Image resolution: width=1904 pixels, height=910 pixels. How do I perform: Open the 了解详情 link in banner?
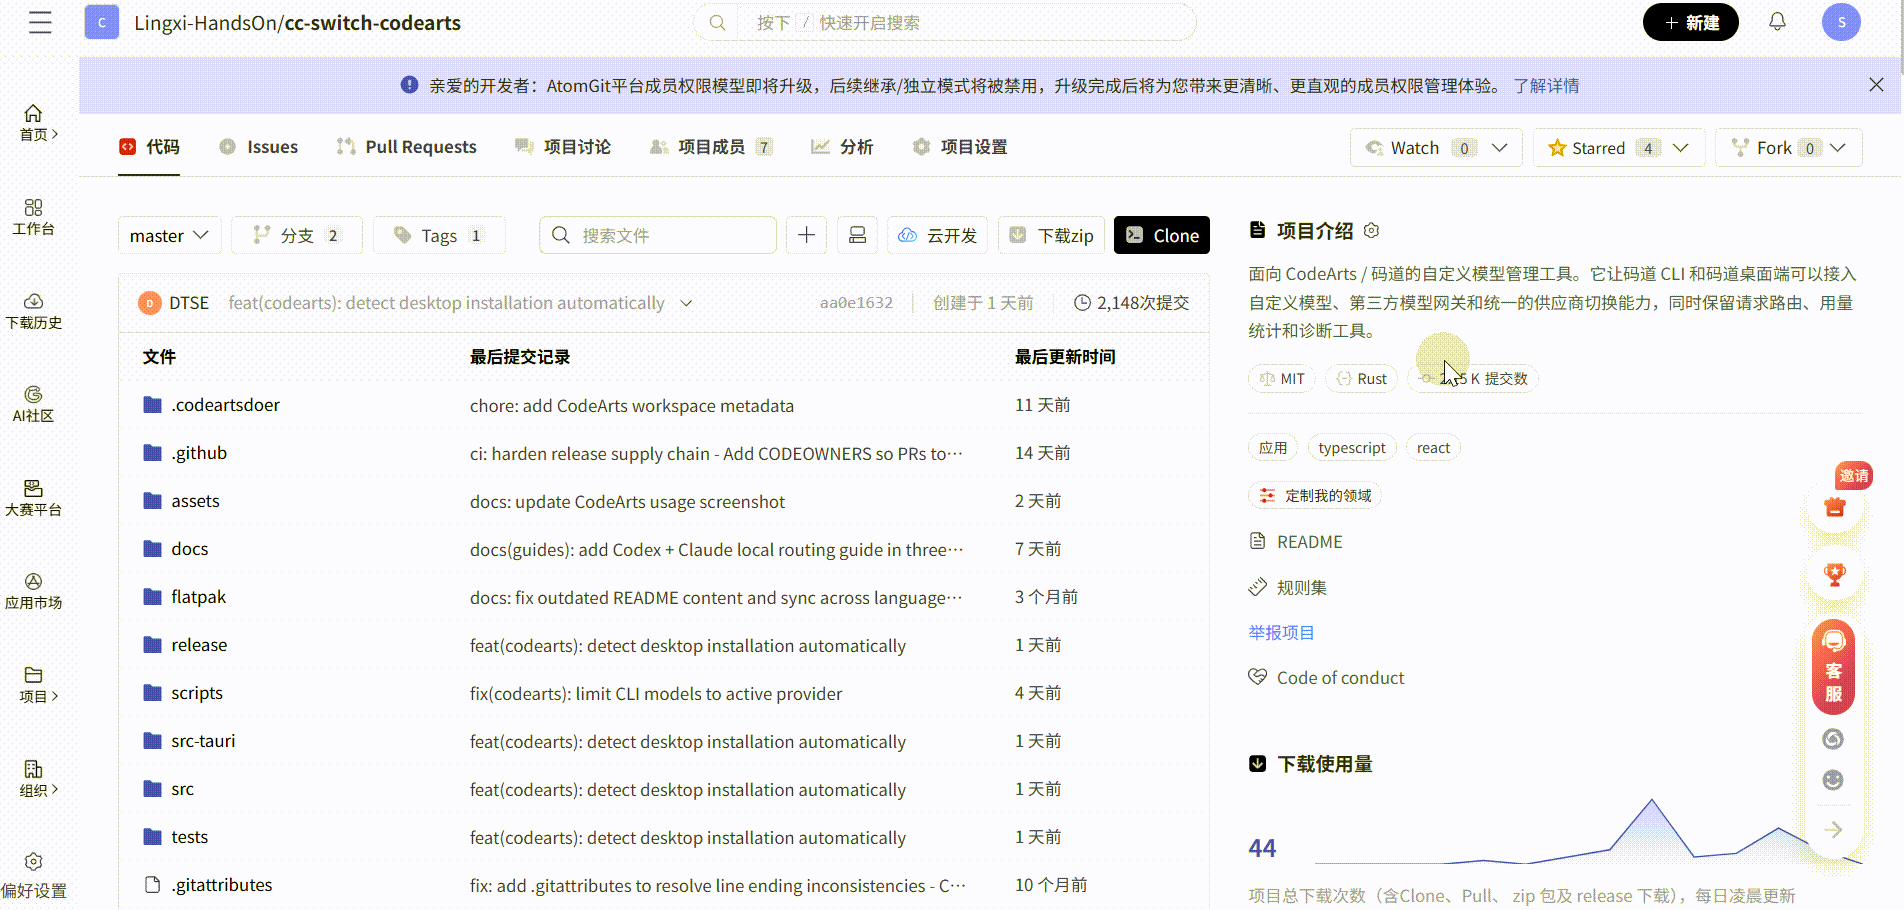pos(1546,86)
